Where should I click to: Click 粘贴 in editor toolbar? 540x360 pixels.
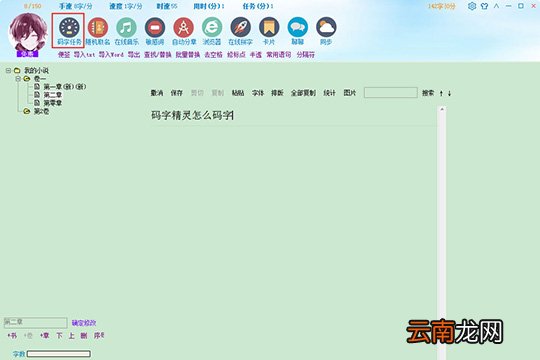click(238, 93)
